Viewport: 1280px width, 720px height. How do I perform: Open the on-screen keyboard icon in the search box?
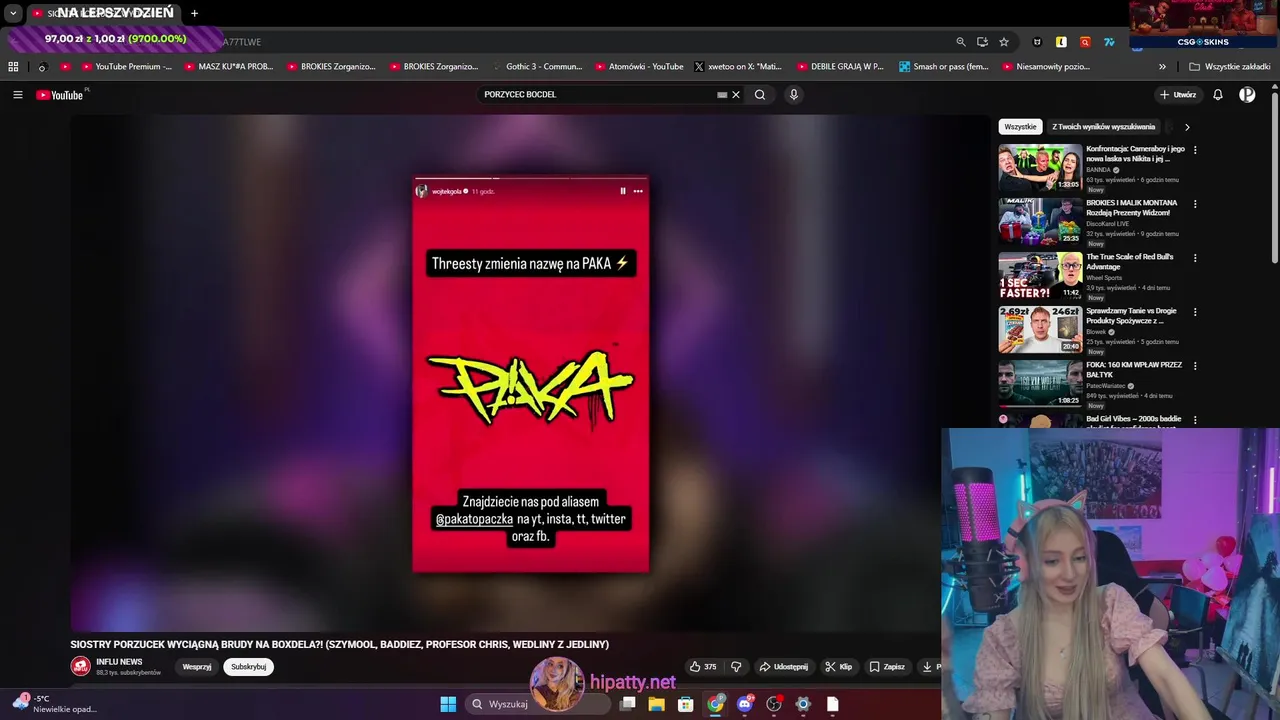click(x=722, y=95)
